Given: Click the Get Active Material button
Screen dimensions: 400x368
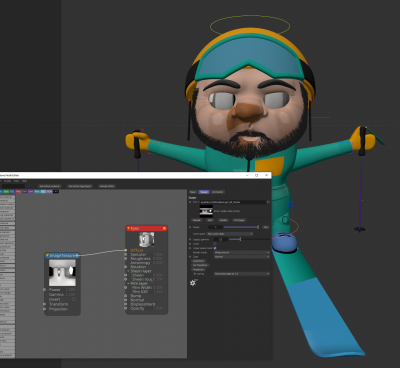Looking at the screenshot, I should [x=49, y=186].
